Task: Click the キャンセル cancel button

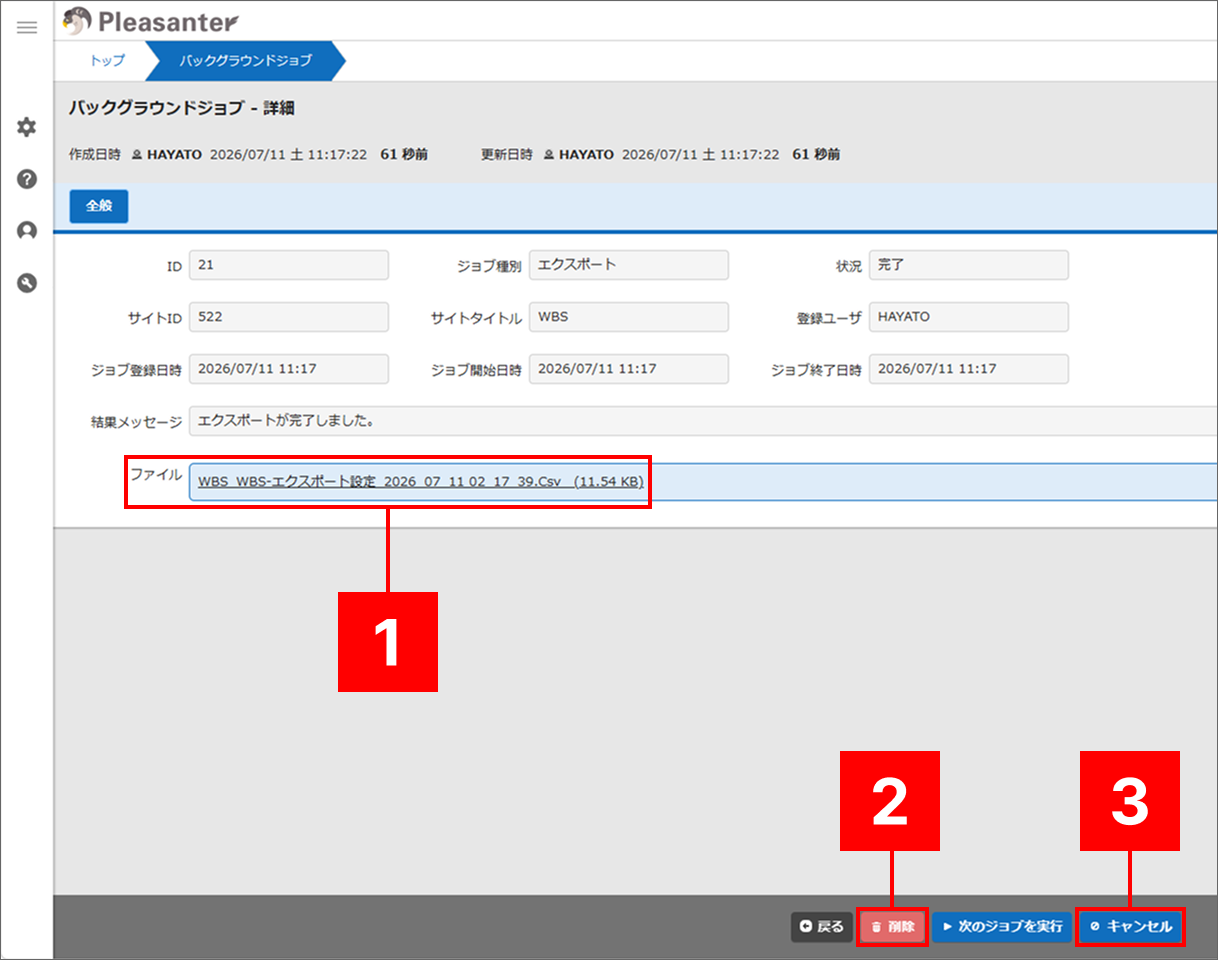Action: [1131, 927]
